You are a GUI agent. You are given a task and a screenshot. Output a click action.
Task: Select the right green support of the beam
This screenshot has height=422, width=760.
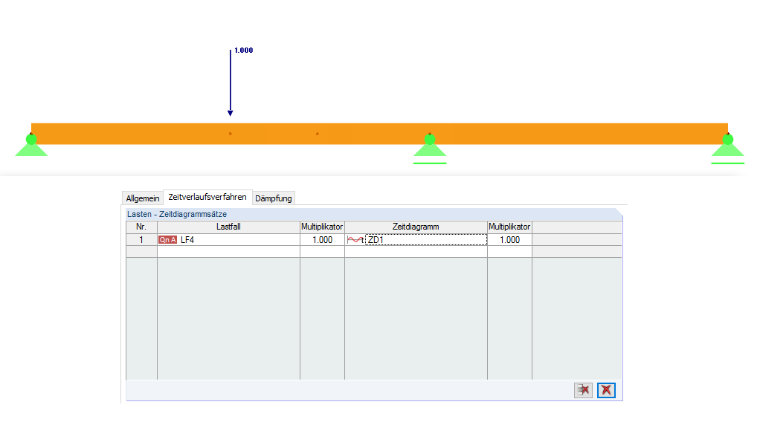click(728, 148)
